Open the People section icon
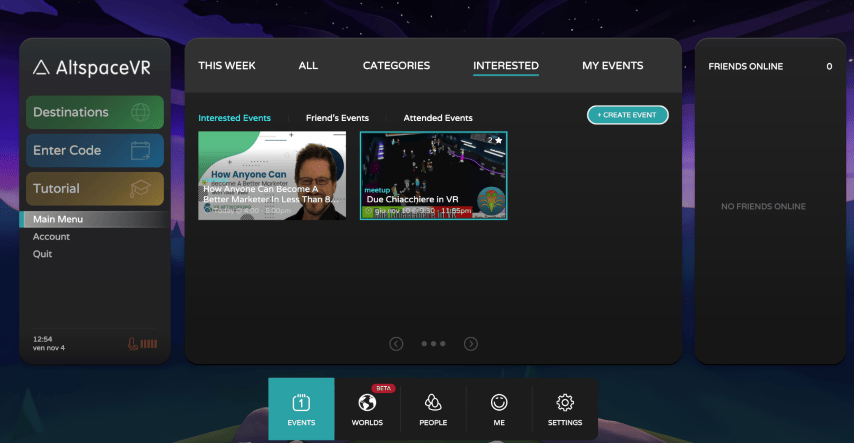Image resolution: width=854 pixels, height=443 pixels. pyautogui.click(x=433, y=409)
